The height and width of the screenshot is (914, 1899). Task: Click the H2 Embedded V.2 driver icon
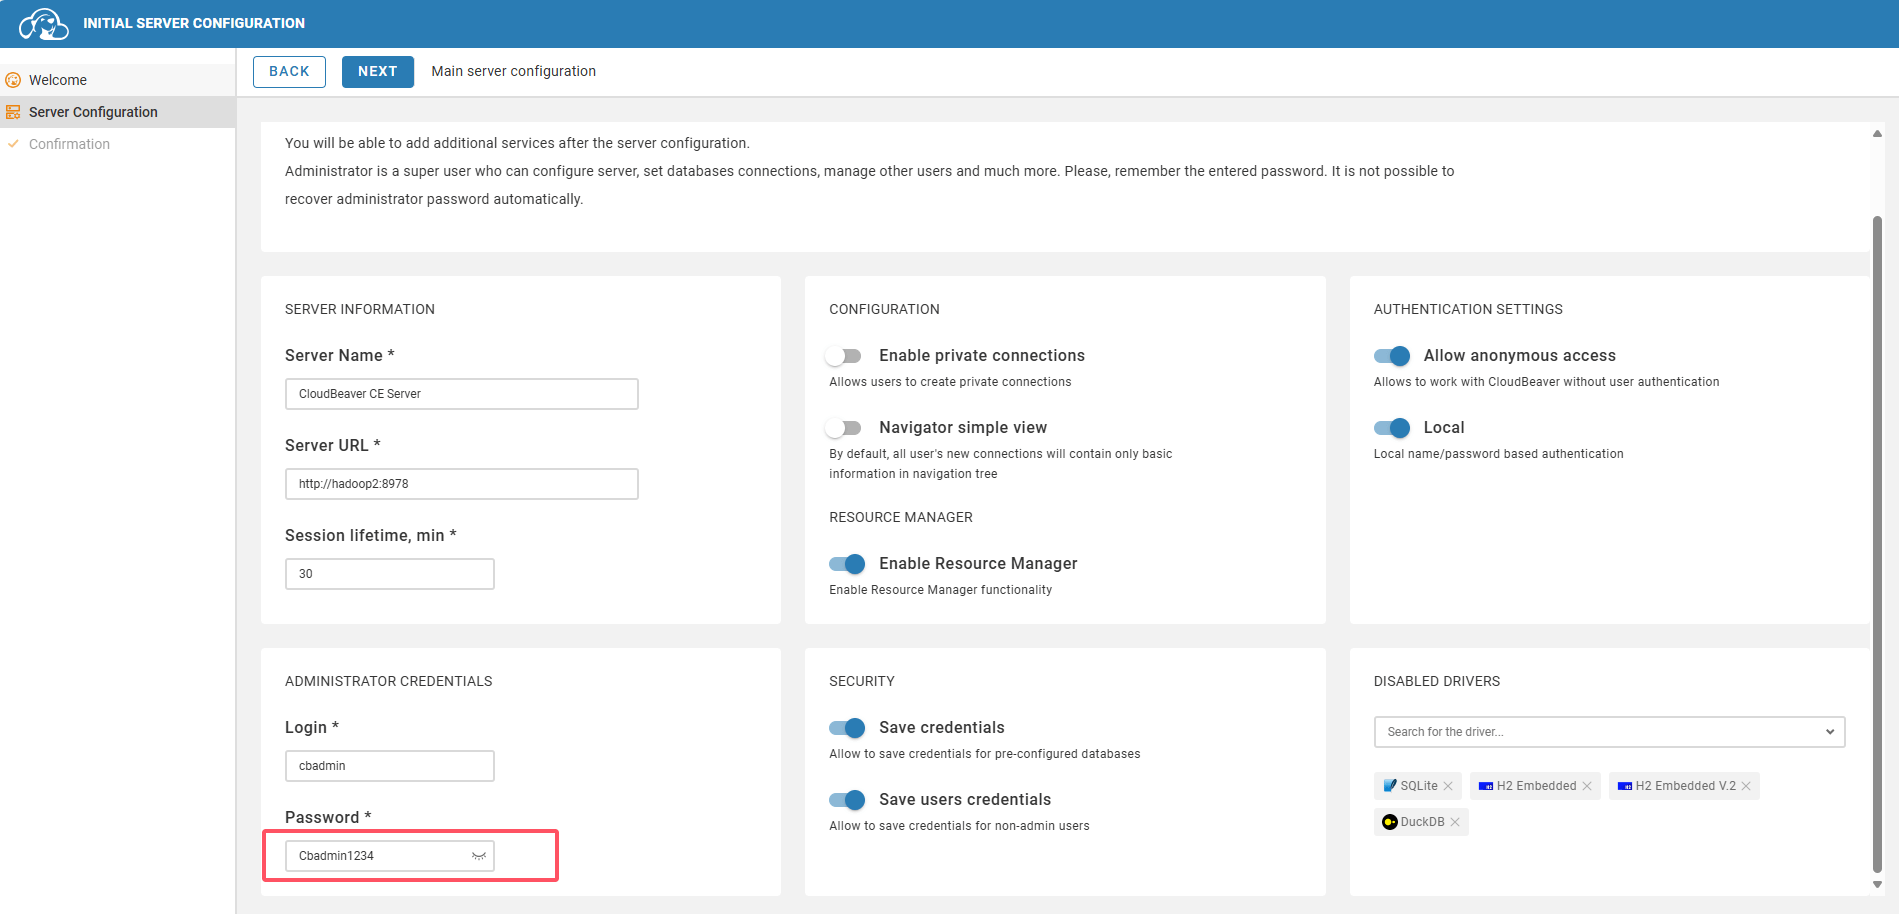1625,786
